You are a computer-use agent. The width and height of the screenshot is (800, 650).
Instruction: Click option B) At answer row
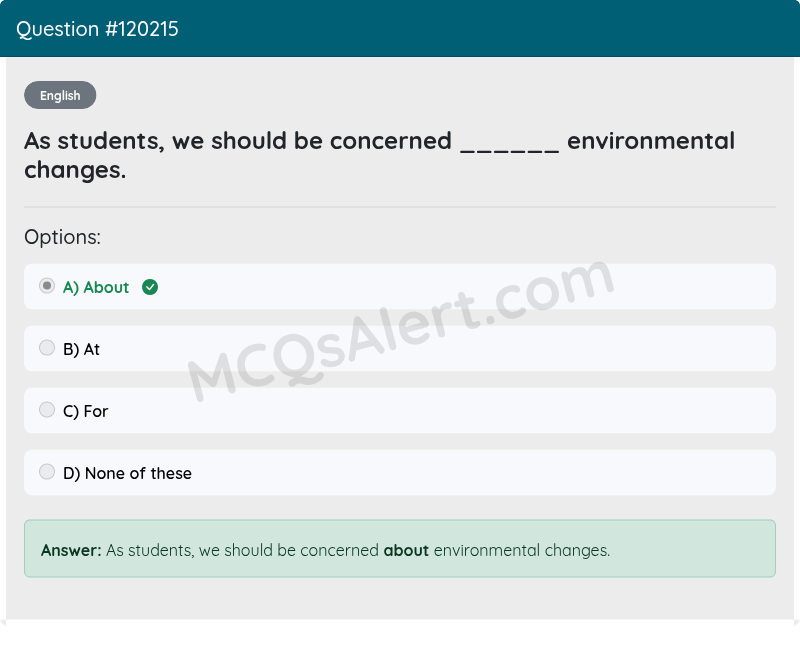pyautogui.click(x=400, y=348)
